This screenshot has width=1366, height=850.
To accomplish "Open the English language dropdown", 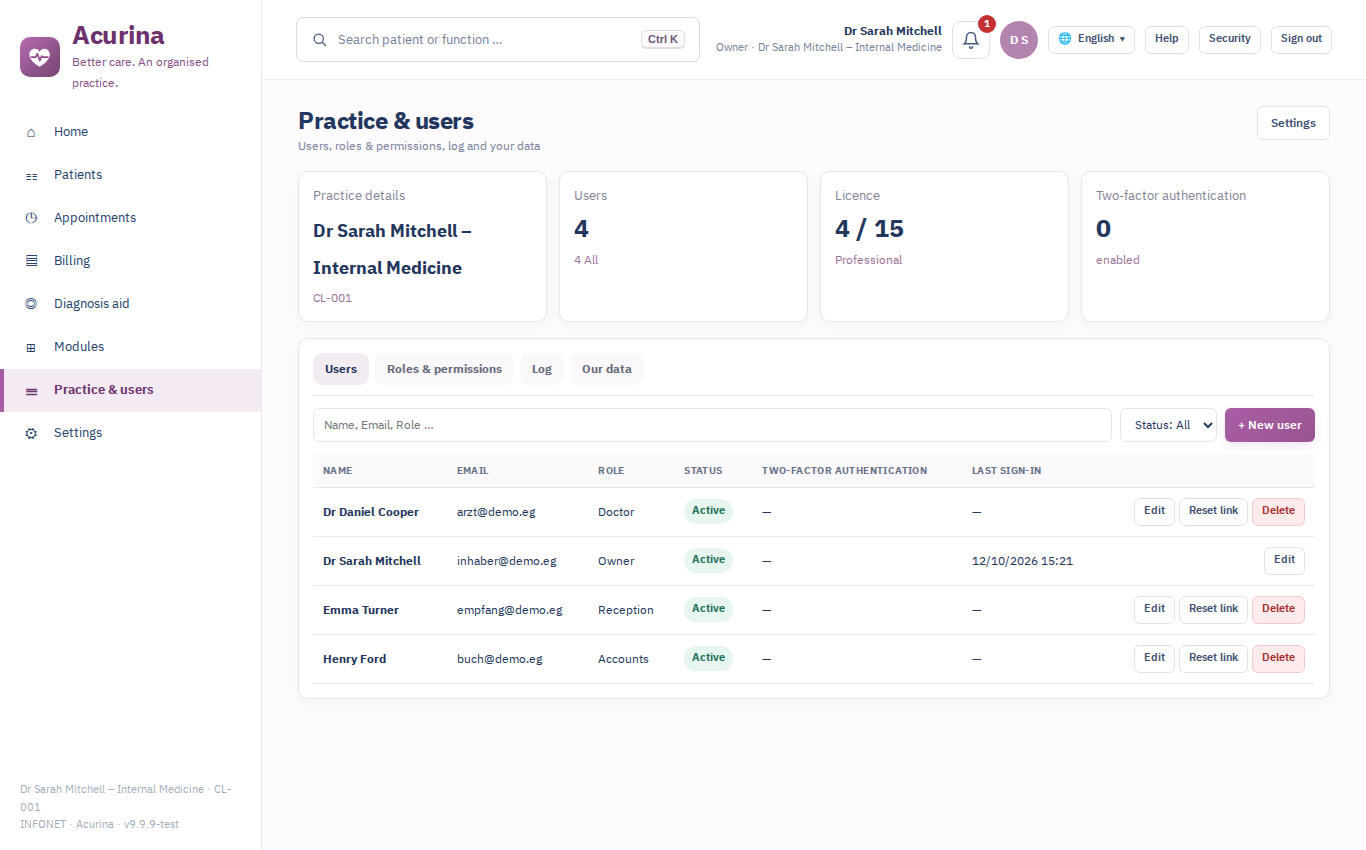I will coord(1091,39).
